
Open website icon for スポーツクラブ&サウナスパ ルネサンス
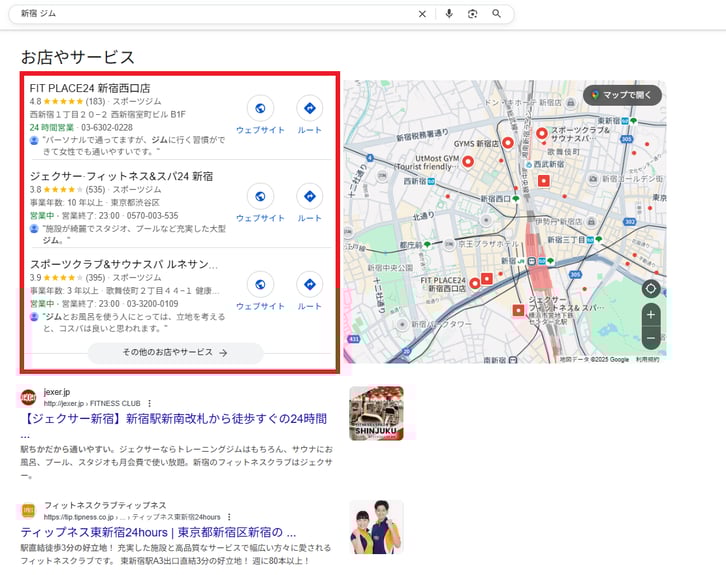point(260,284)
